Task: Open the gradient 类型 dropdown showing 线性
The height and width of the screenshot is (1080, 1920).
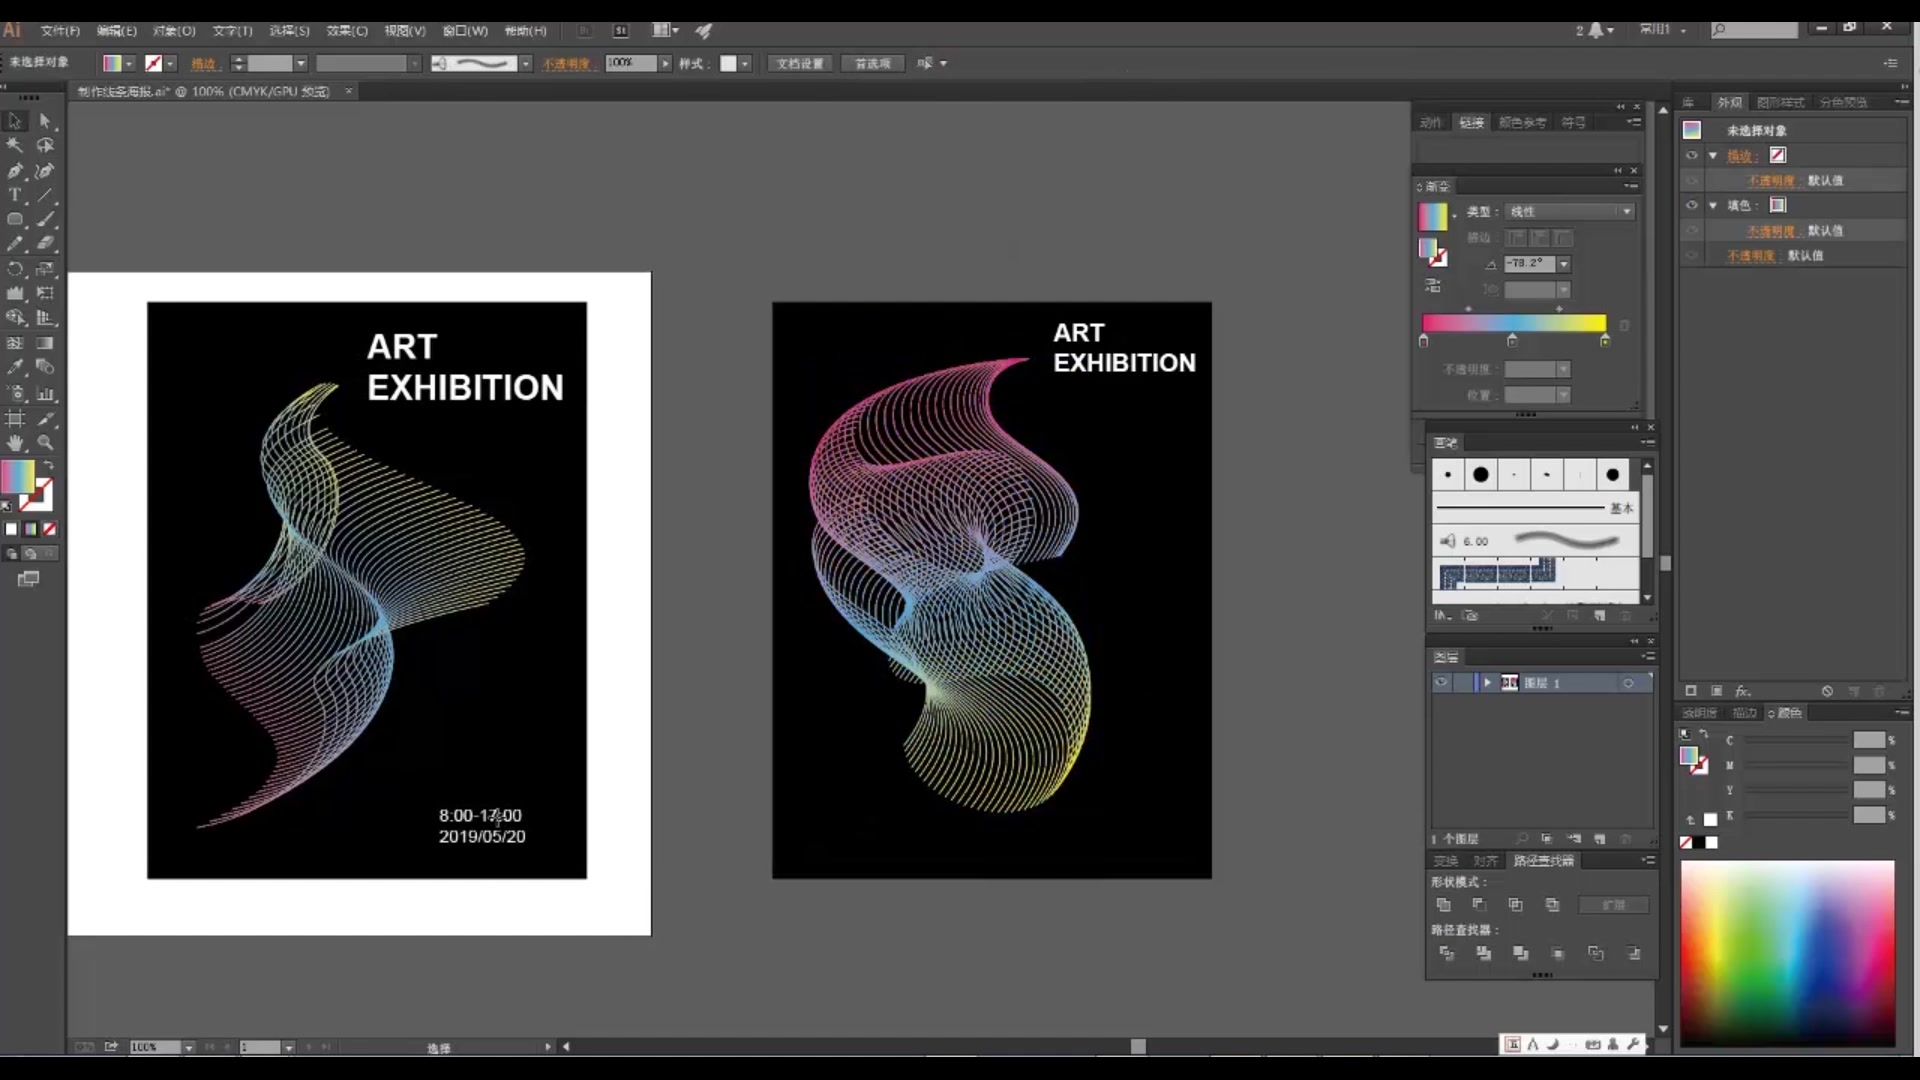Action: [x=1570, y=212]
